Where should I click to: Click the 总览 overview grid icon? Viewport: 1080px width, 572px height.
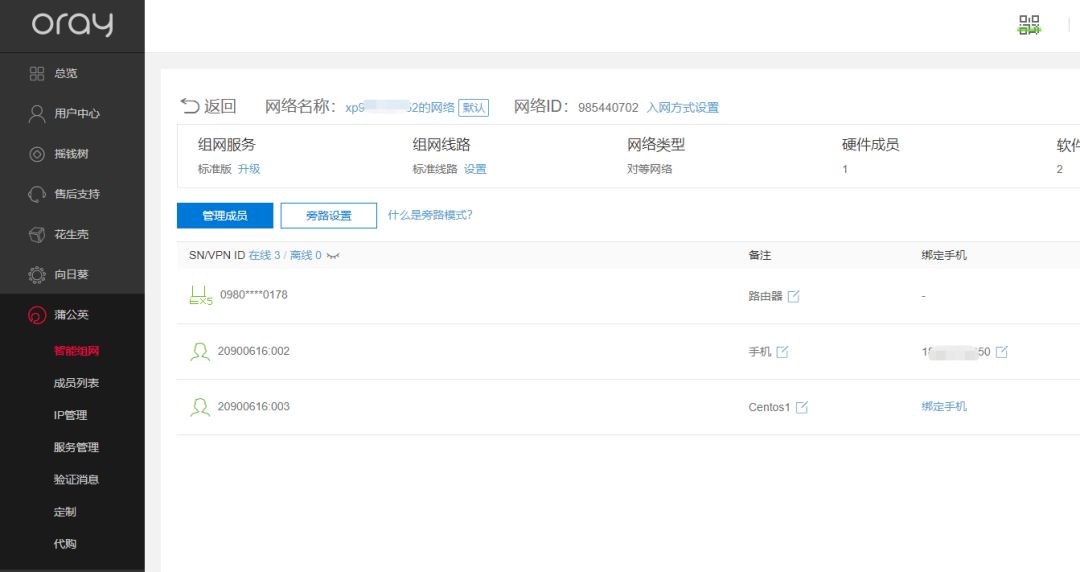(x=37, y=73)
